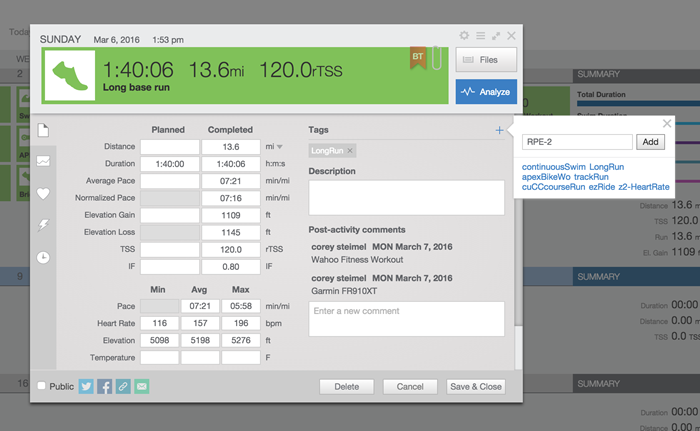This screenshot has width=700, height=431.
Task: Click the Max Elevation 5276 field
Action: tap(241, 340)
